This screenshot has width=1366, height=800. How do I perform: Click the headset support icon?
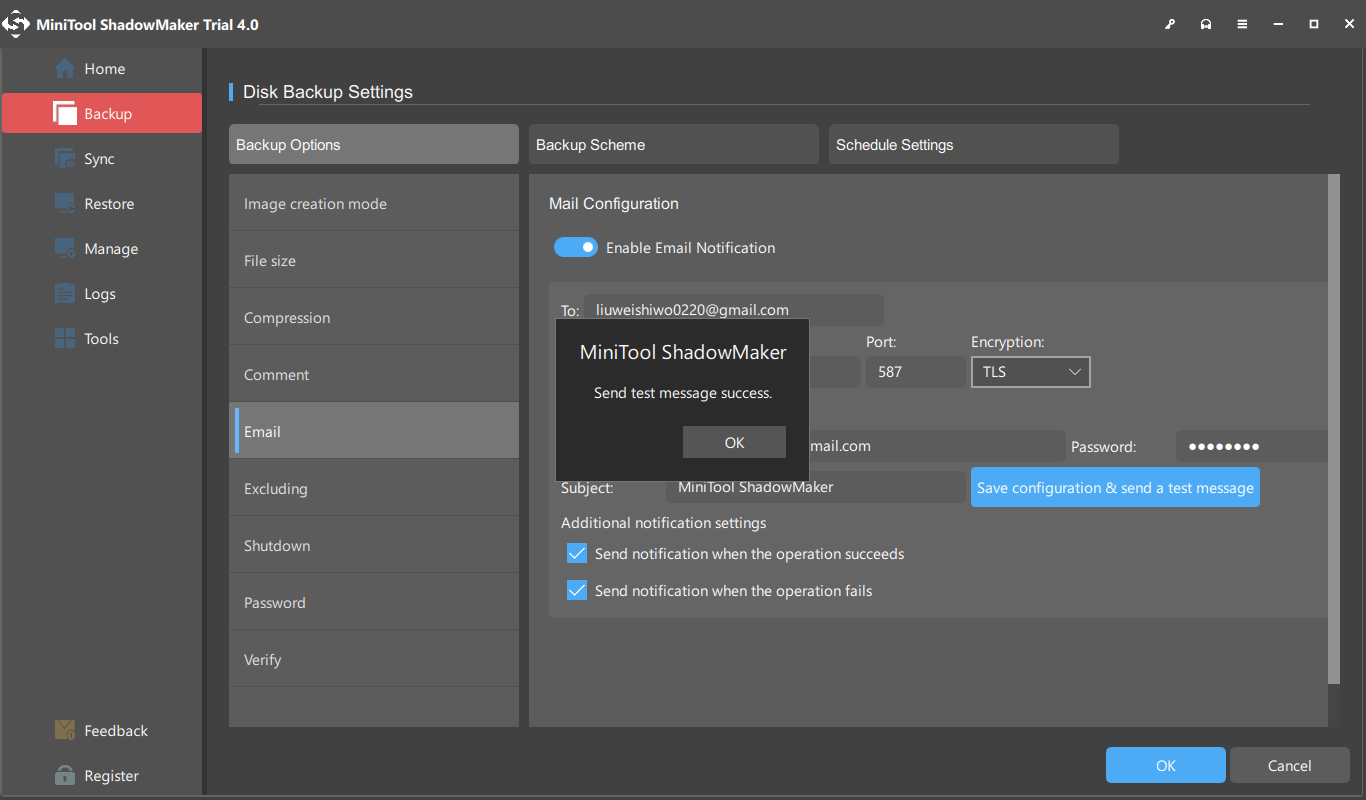1206,24
